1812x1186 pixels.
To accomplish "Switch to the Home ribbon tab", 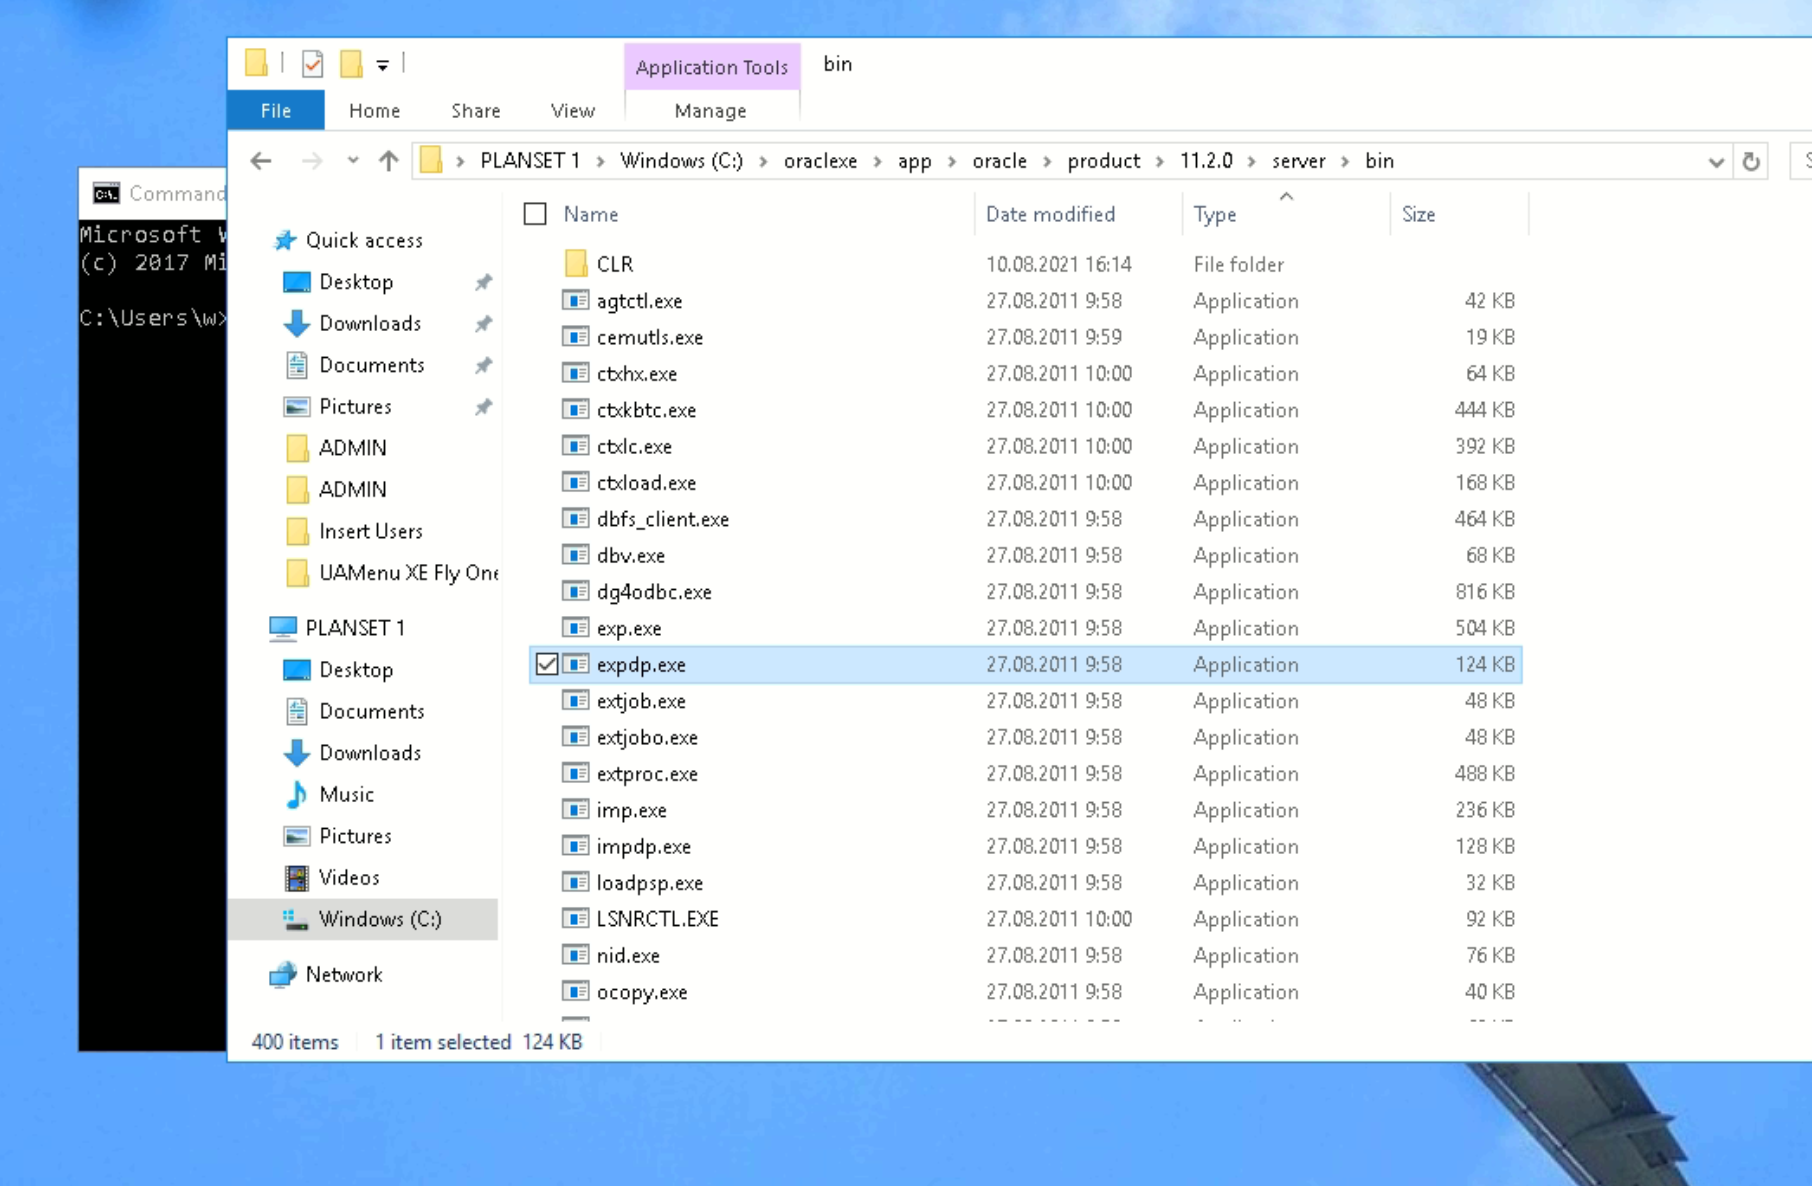I will click(x=375, y=110).
